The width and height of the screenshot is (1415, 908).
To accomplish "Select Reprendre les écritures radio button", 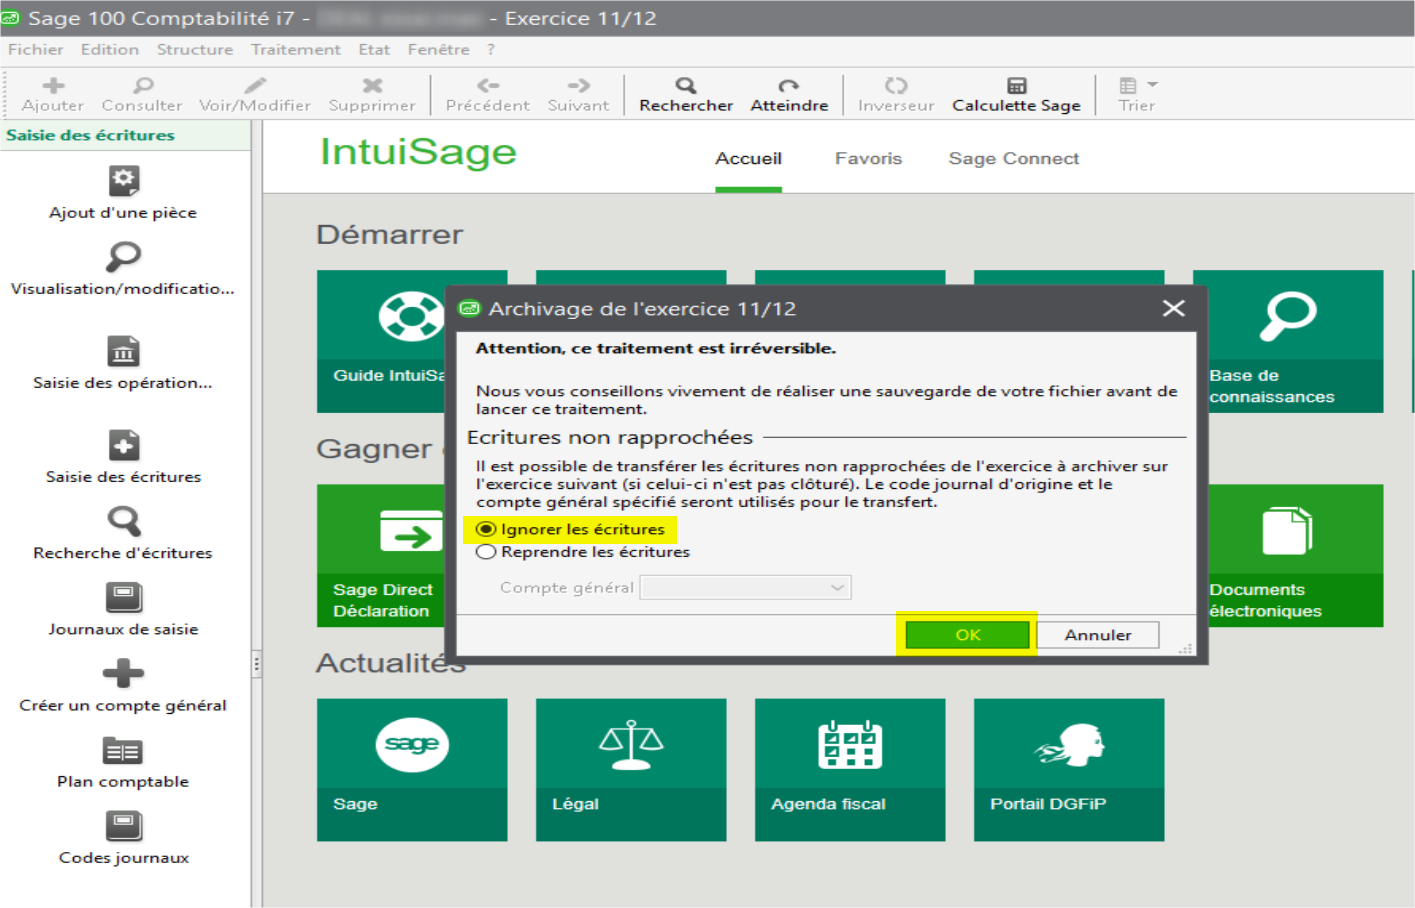I will click(487, 552).
